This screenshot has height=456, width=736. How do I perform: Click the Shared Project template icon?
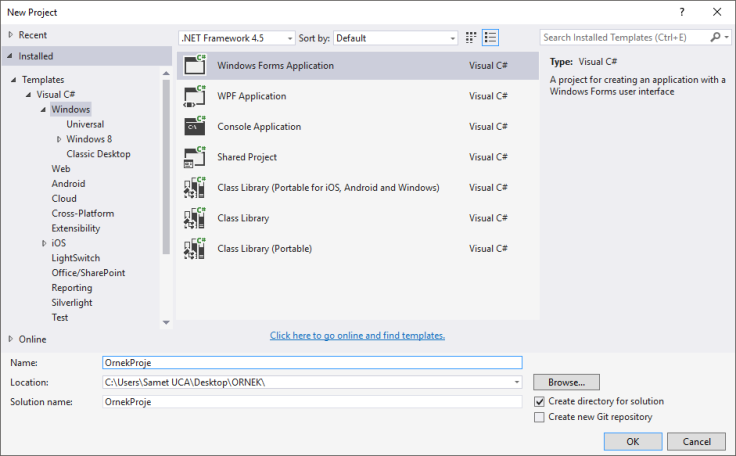[195, 157]
